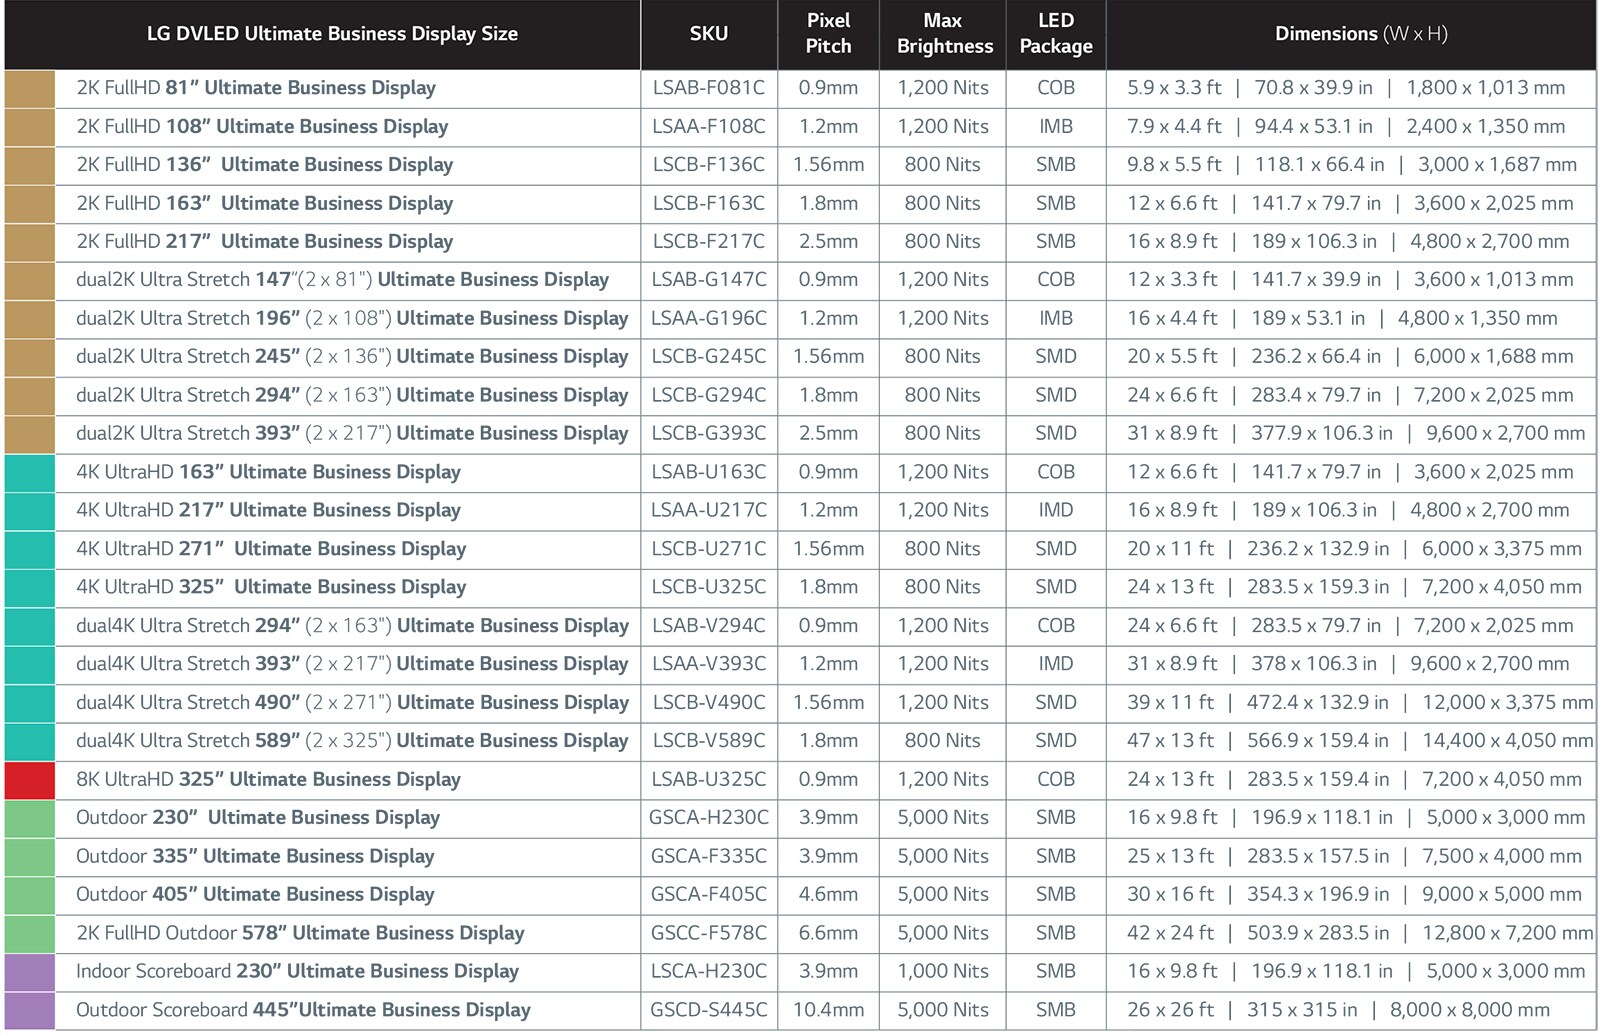Click the LED Package column header
Image resolution: width=1600 pixels, height=1035 pixels.
[1056, 34]
